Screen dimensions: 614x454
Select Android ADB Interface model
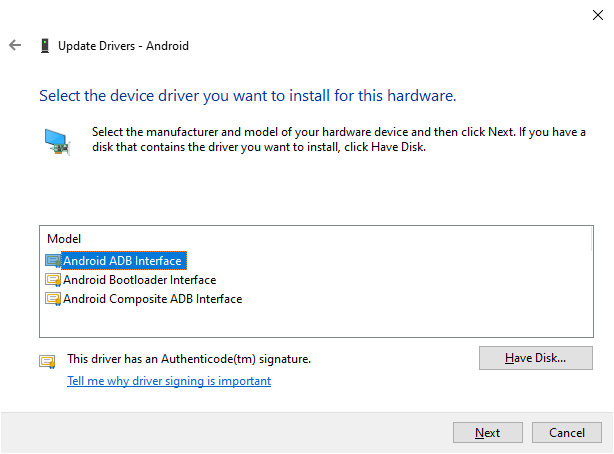(122, 261)
